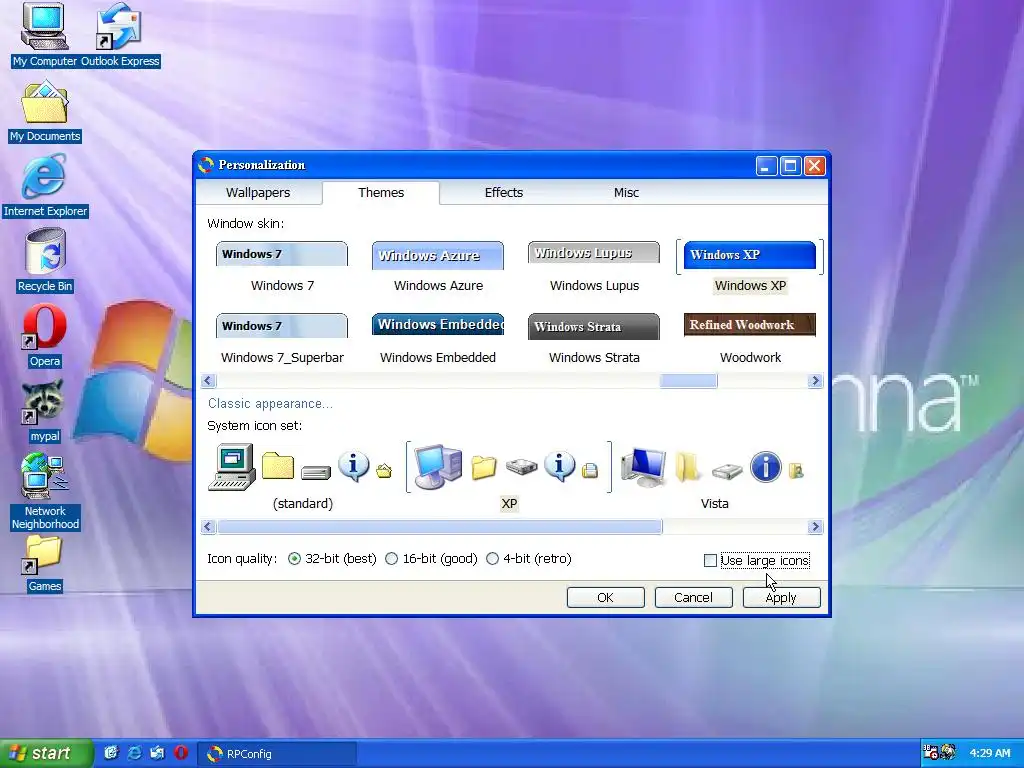Click the icon set list's left scroll arrow
The image size is (1024, 768).
[208, 527]
